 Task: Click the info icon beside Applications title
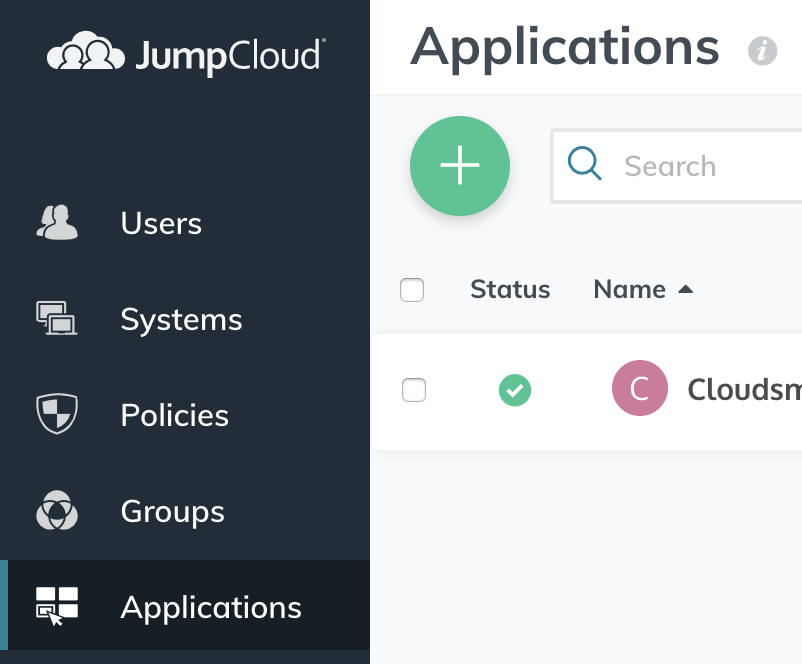pyautogui.click(x=762, y=50)
